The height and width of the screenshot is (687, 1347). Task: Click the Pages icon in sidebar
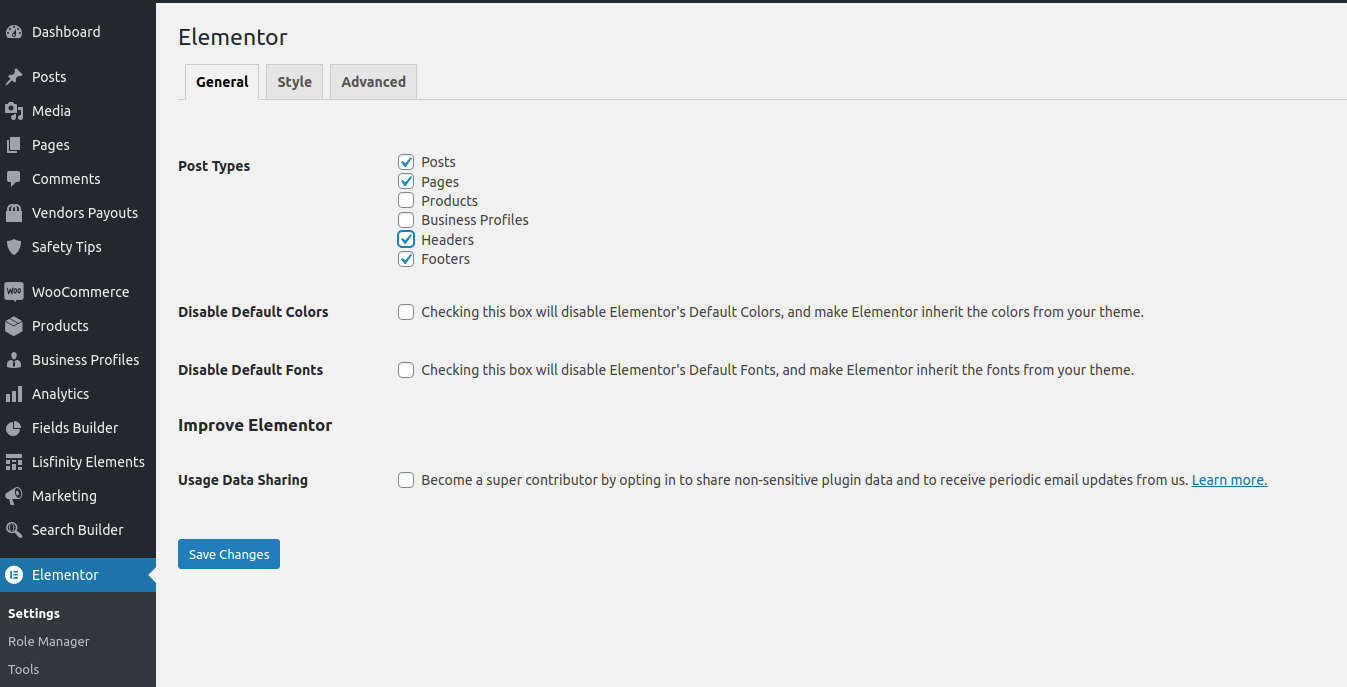tap(14, 145)
